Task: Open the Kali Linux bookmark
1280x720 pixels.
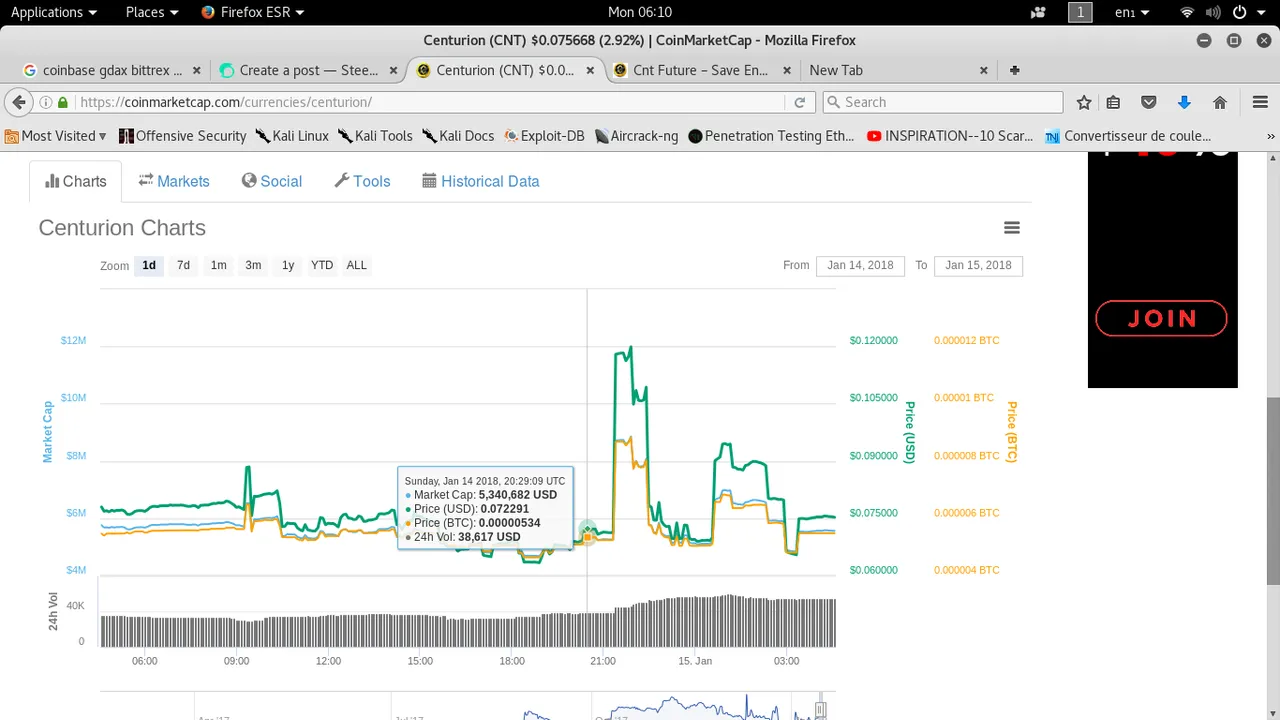Action: (292, 136)
